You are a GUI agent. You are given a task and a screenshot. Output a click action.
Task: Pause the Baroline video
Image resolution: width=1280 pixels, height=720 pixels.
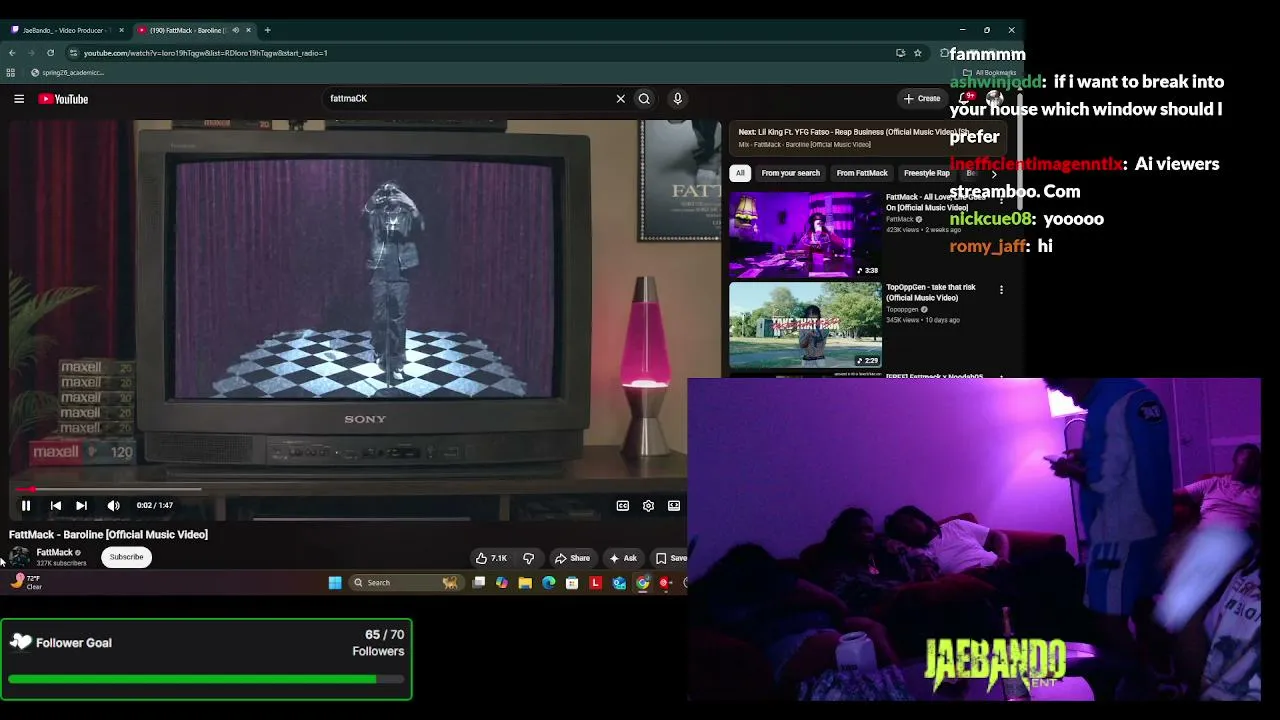(26, 506)
